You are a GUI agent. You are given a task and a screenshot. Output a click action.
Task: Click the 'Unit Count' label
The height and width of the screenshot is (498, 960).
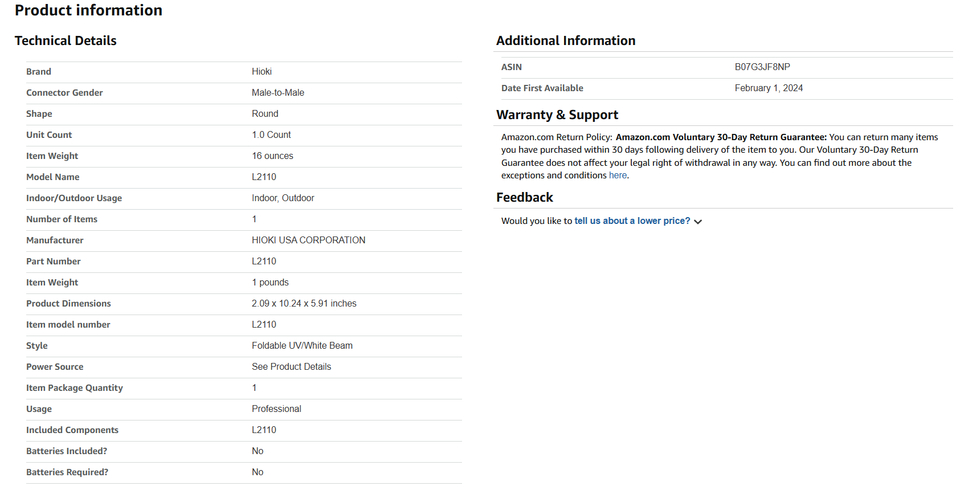click(x=49, y=135)
